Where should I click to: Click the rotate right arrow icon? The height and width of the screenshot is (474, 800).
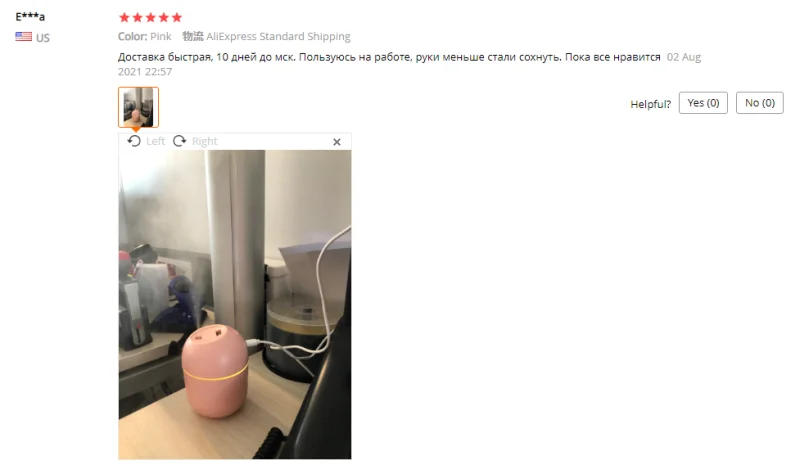[x=180, y=141]
